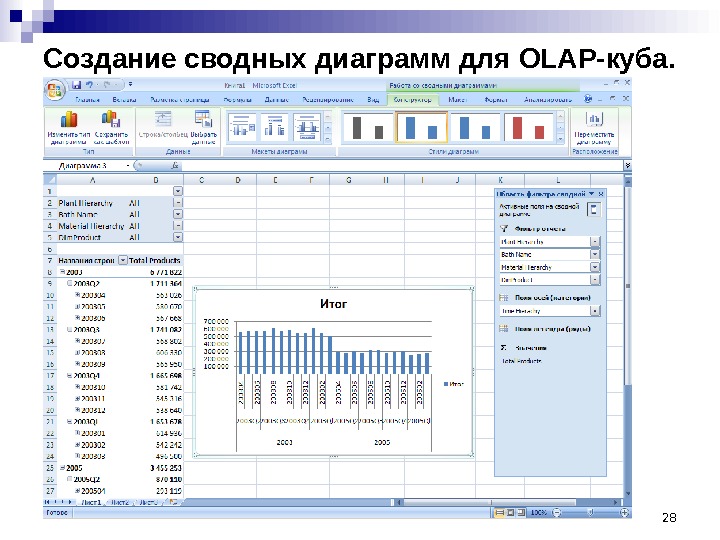
Task: Choose the dark gray chart style
Action: (x=367, y=127)
